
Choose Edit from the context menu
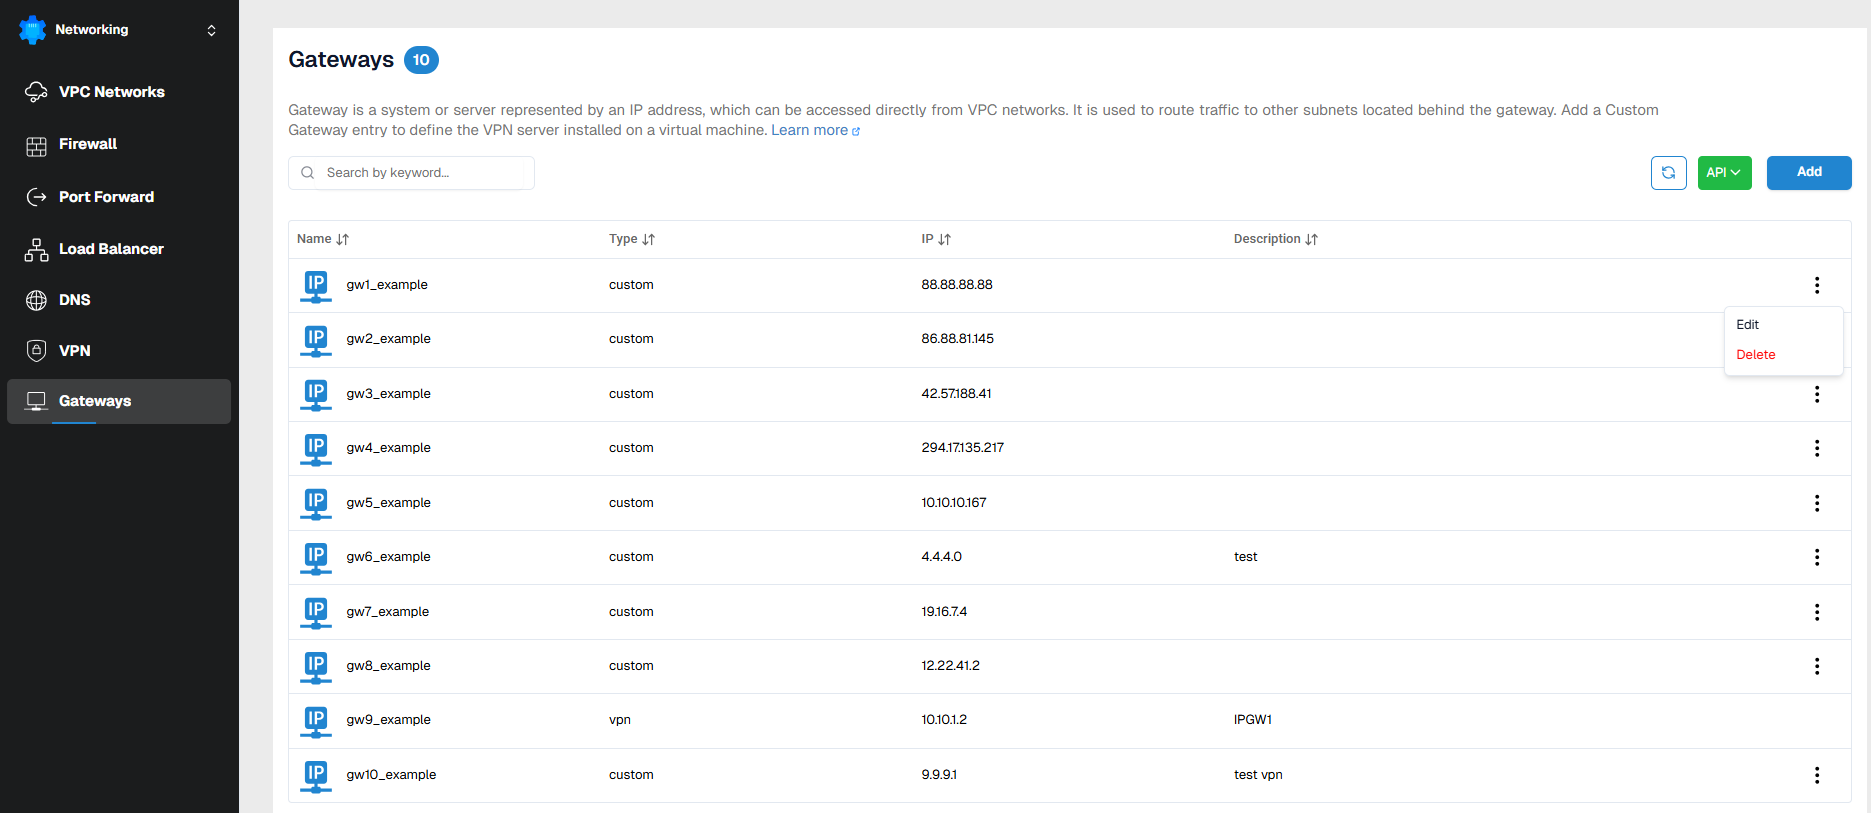(1747, 325)
